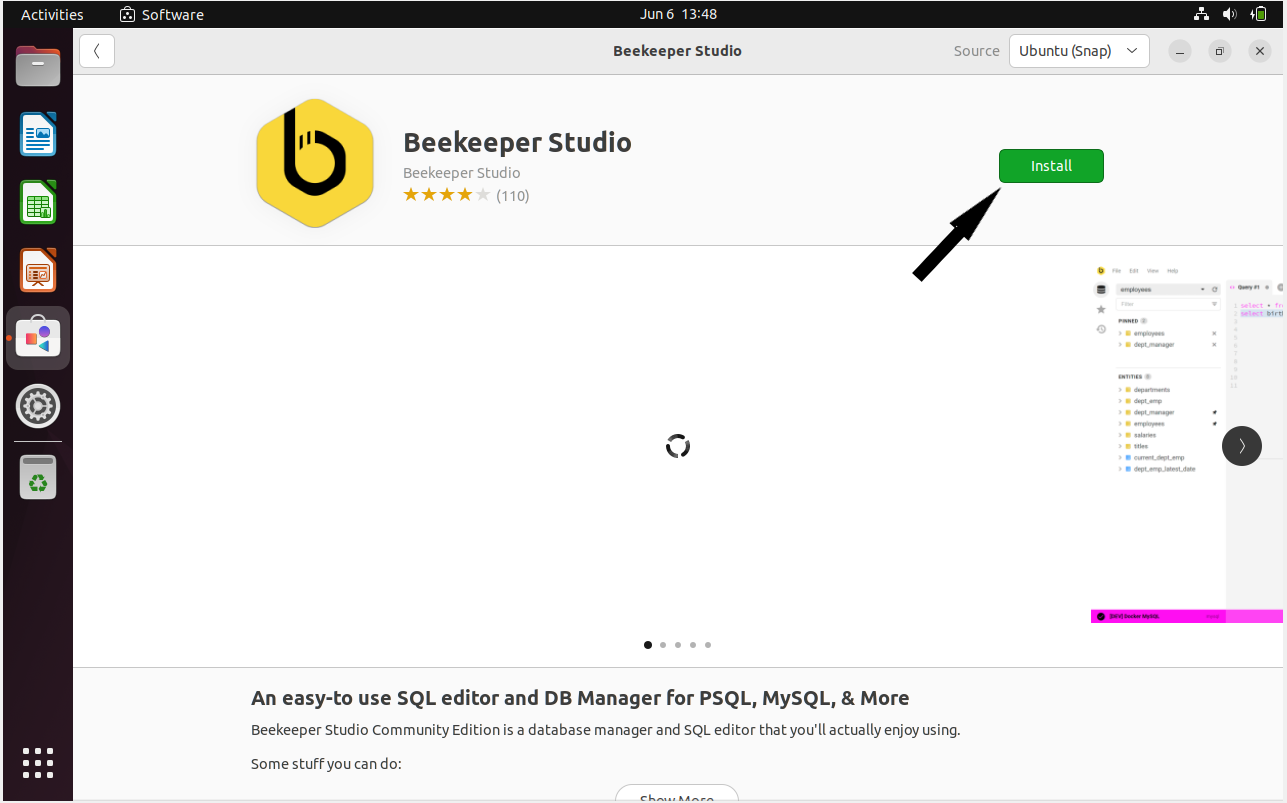Minimize the Software window
Image resolution: width=1287 pixels, height=803 pixels.
coord(1180,51)
